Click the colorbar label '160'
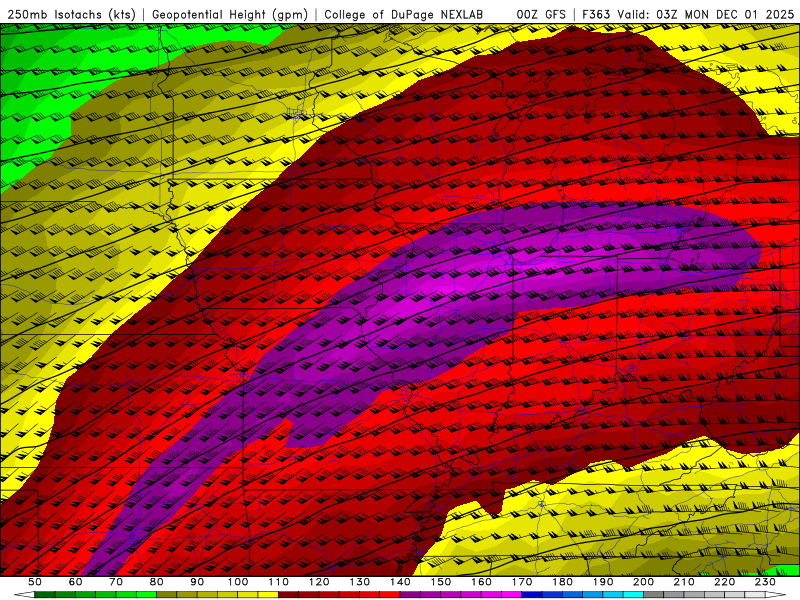 tap(481, 582)
